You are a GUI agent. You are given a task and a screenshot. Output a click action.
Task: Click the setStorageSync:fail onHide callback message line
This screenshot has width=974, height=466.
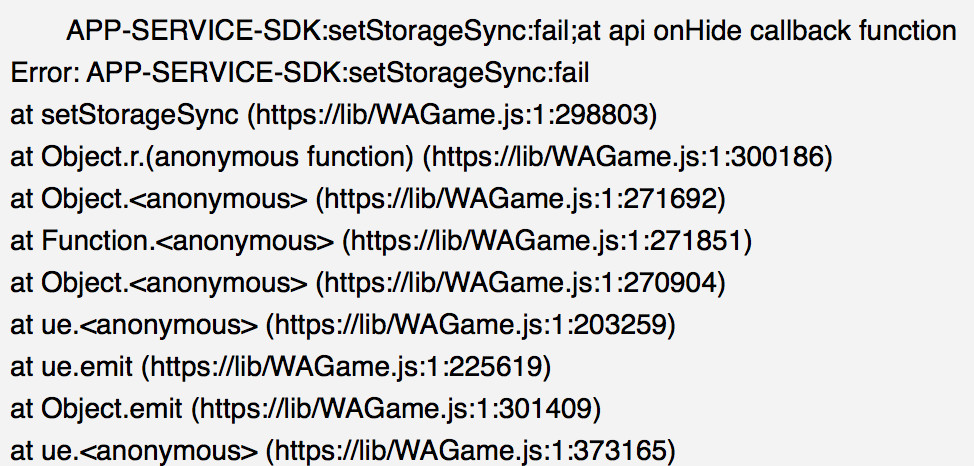coord(511,31)
